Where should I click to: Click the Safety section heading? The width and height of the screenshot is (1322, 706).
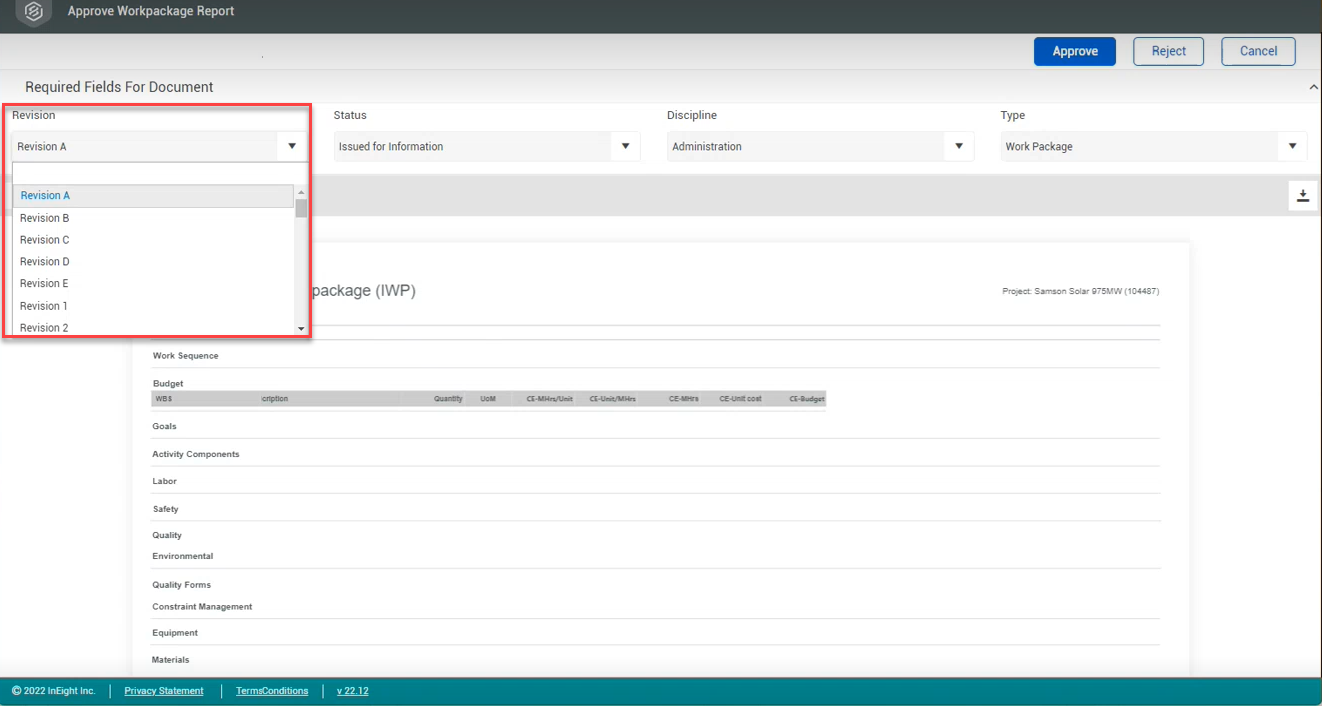pyautogui.click(x=165, y=510)
